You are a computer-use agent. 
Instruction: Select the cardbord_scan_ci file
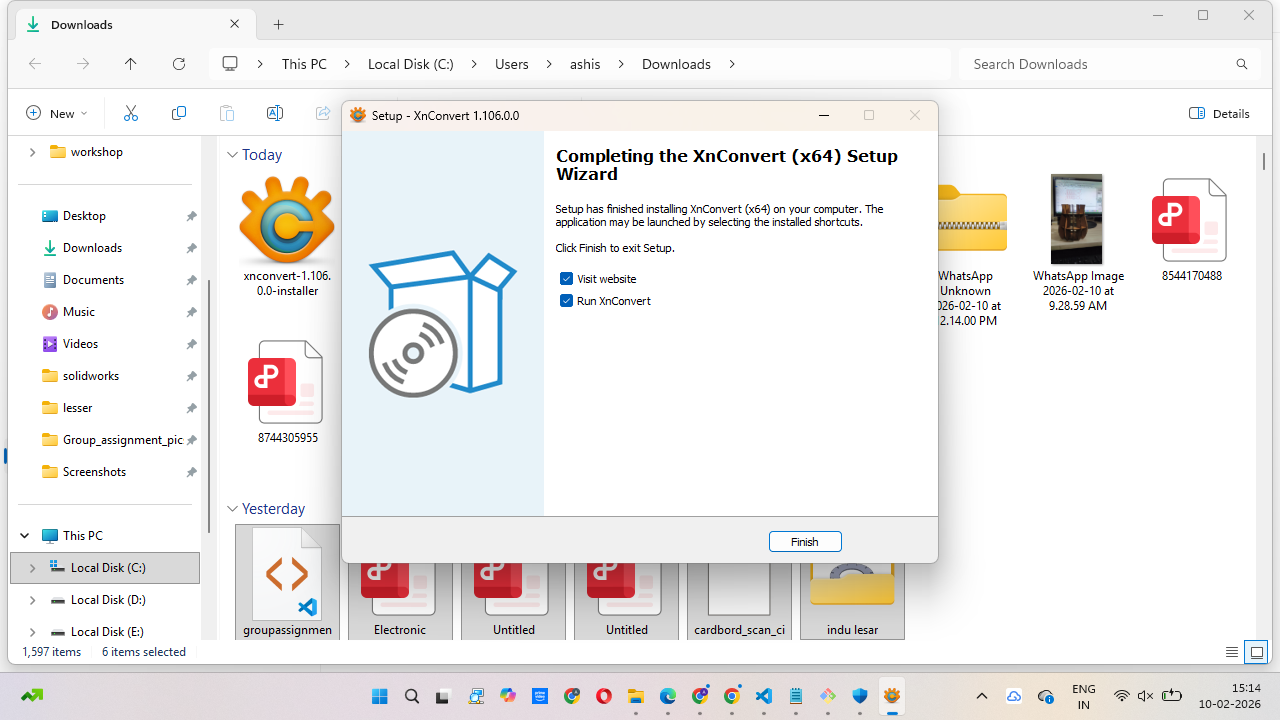click(739, 600)
